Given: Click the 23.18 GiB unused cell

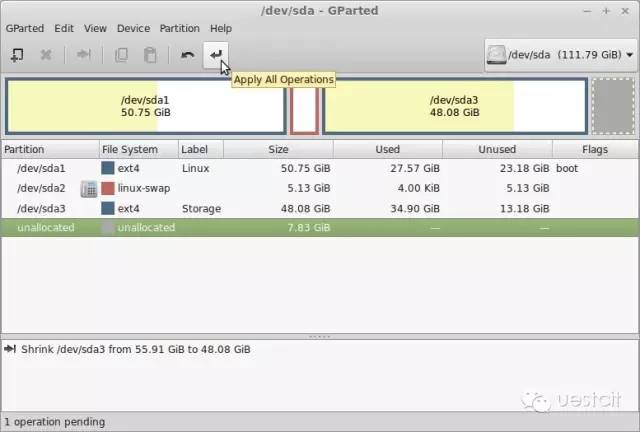Looking at the screenshot, I should pos(524,168).
